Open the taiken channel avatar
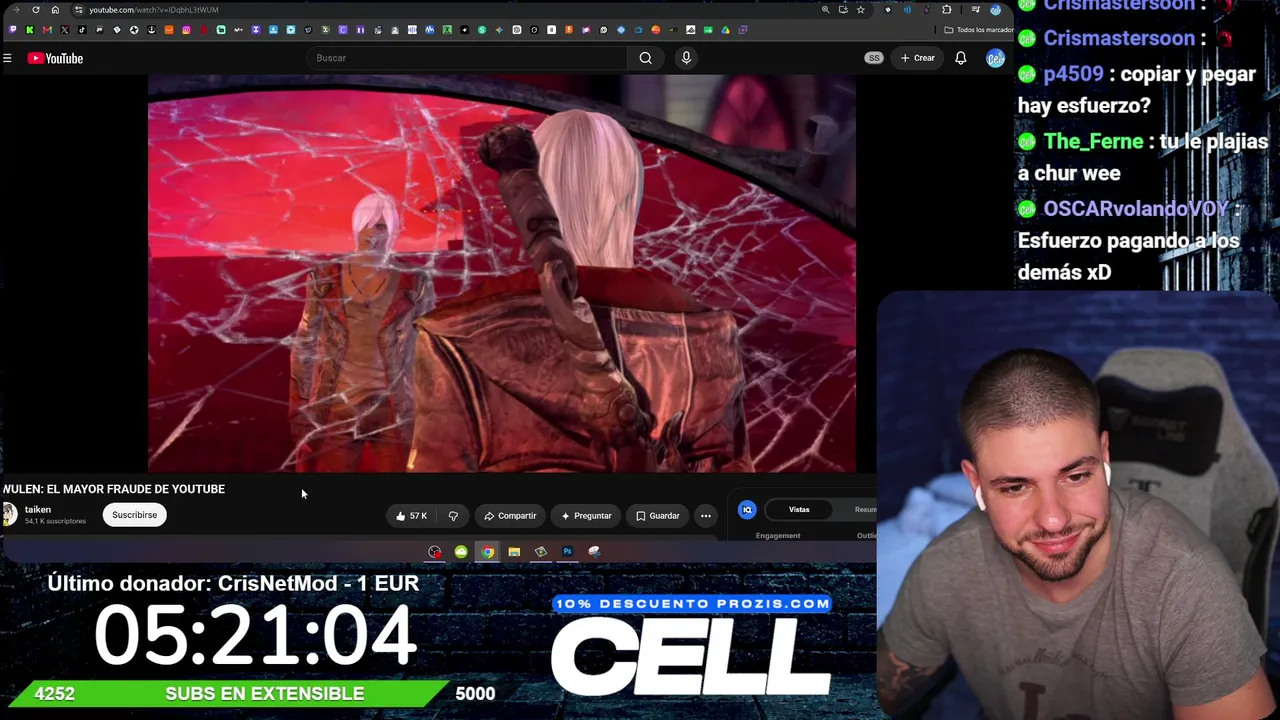 pos(9,514)
